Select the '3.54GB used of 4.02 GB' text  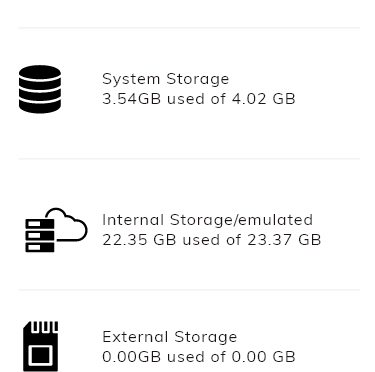pyautogui.click(x=199, y=99)
